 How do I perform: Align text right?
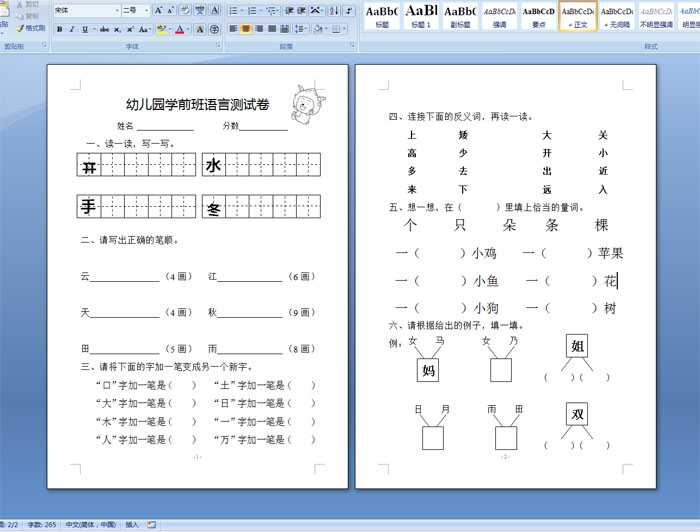[258, 29]
